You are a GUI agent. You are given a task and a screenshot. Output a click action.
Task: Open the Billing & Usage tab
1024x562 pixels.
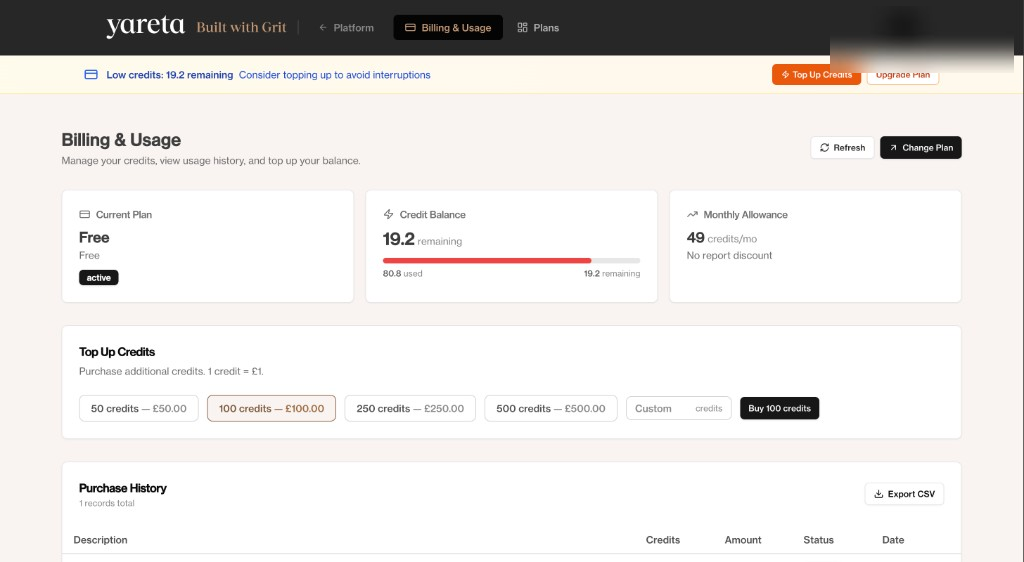(448, 27)
